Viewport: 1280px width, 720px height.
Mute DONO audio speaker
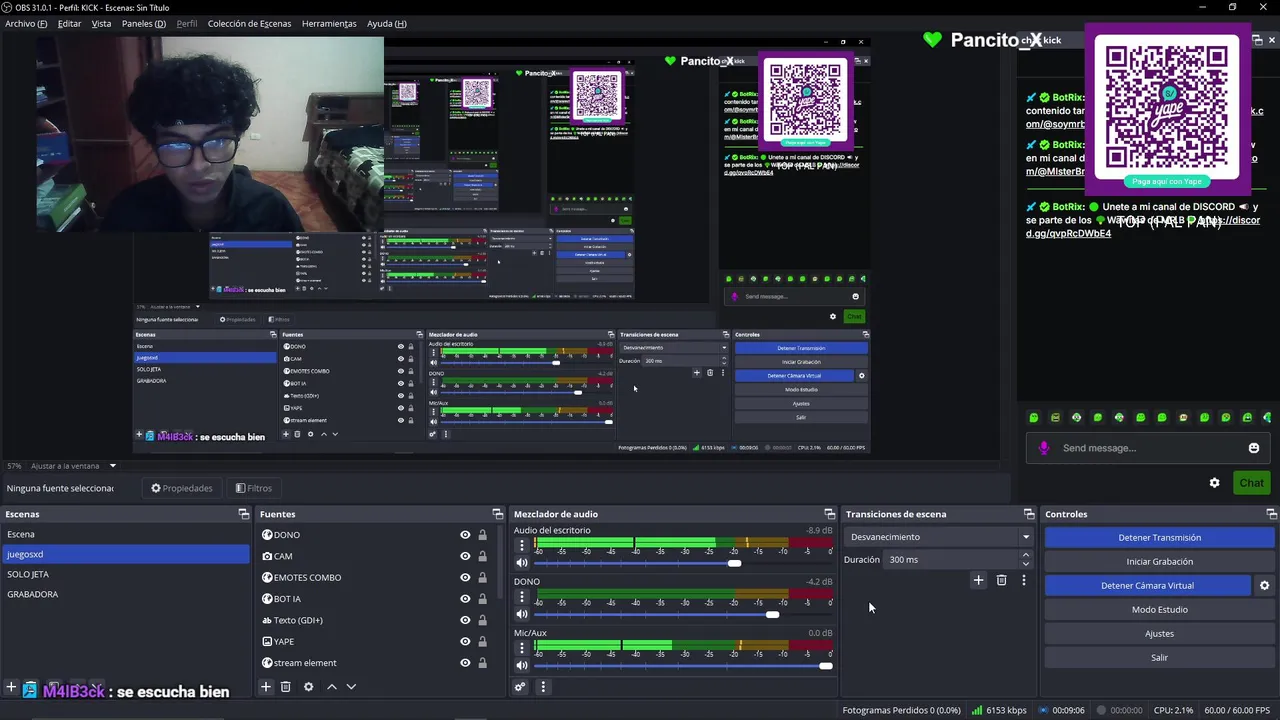[521, 614]
